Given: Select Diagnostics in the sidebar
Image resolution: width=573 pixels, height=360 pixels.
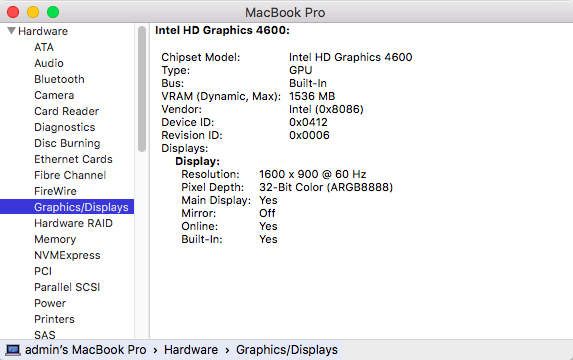Looking at the screenshot, I should [x=65, y=127].
